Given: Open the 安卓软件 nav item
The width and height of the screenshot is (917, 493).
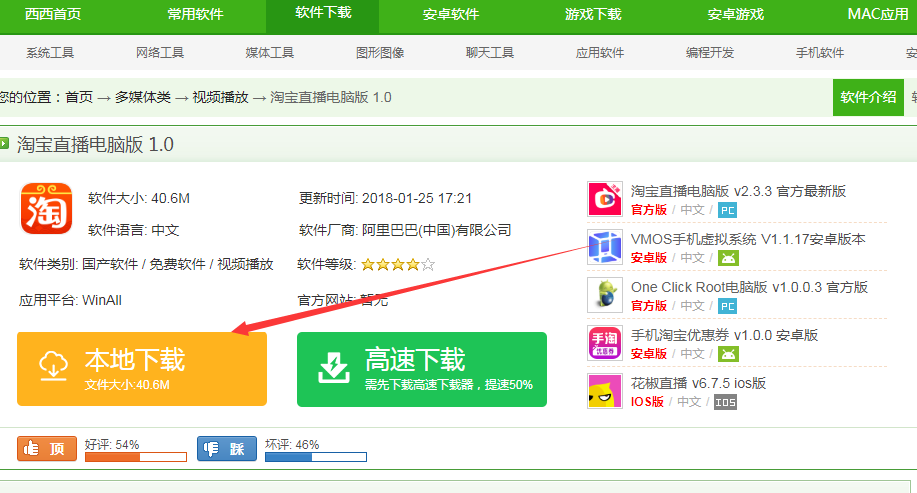Looking at the screenshot, I should click(x=451, y=14).
